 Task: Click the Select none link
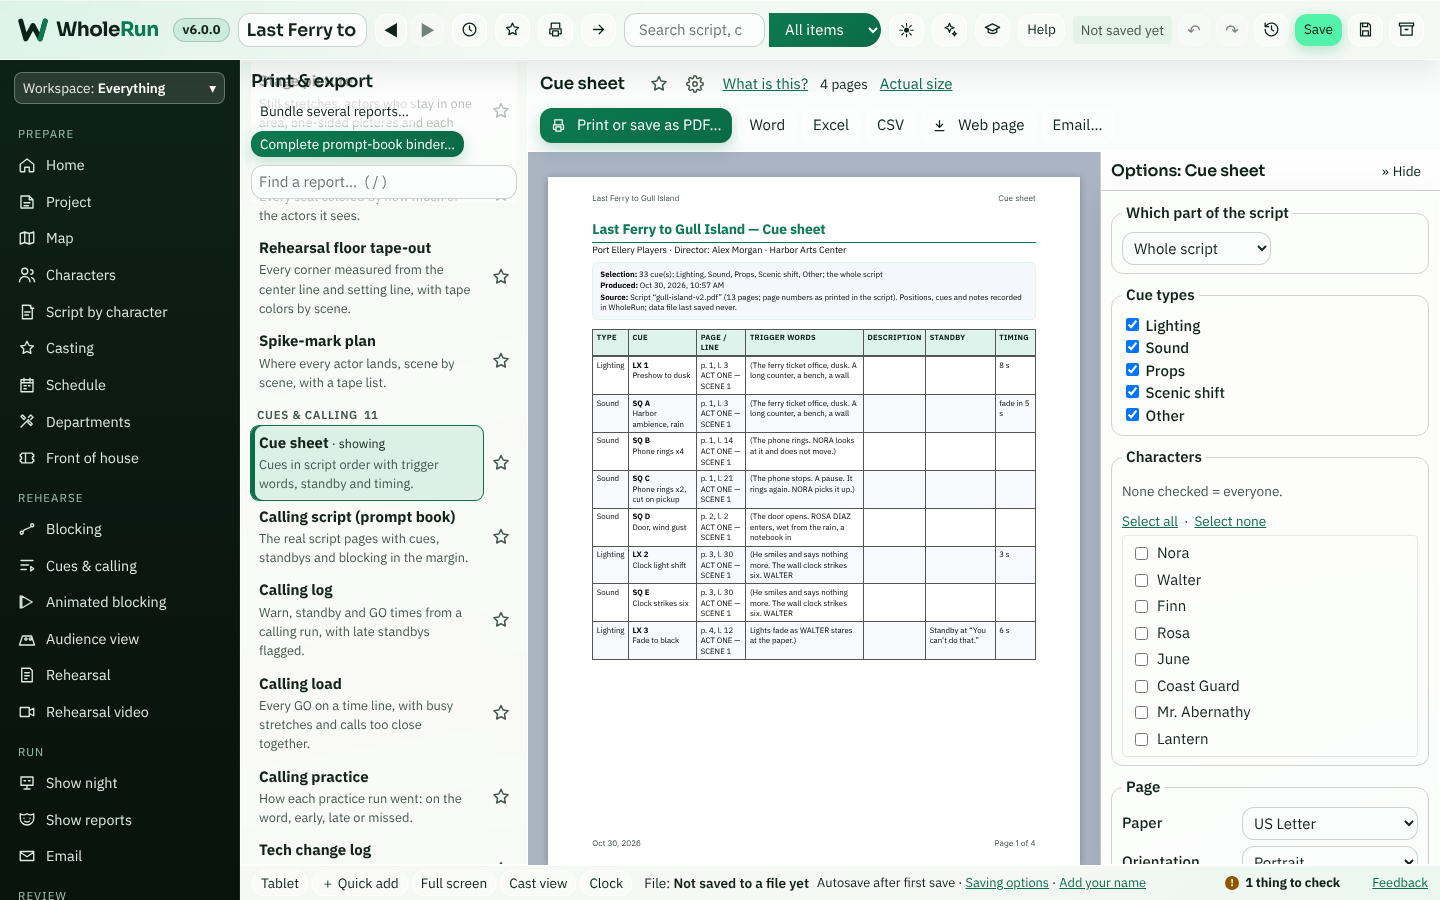(1230, 521)
